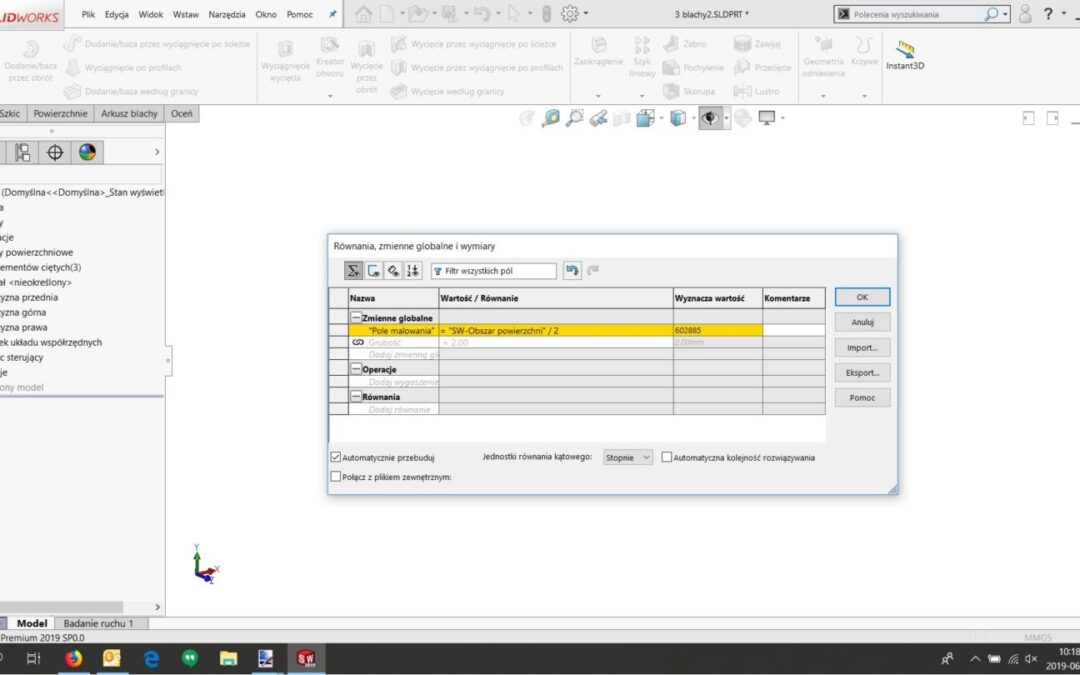Screen dimensions: 1080x675
Task: Click the 'Anuluj' button
Action: (862, 322)
